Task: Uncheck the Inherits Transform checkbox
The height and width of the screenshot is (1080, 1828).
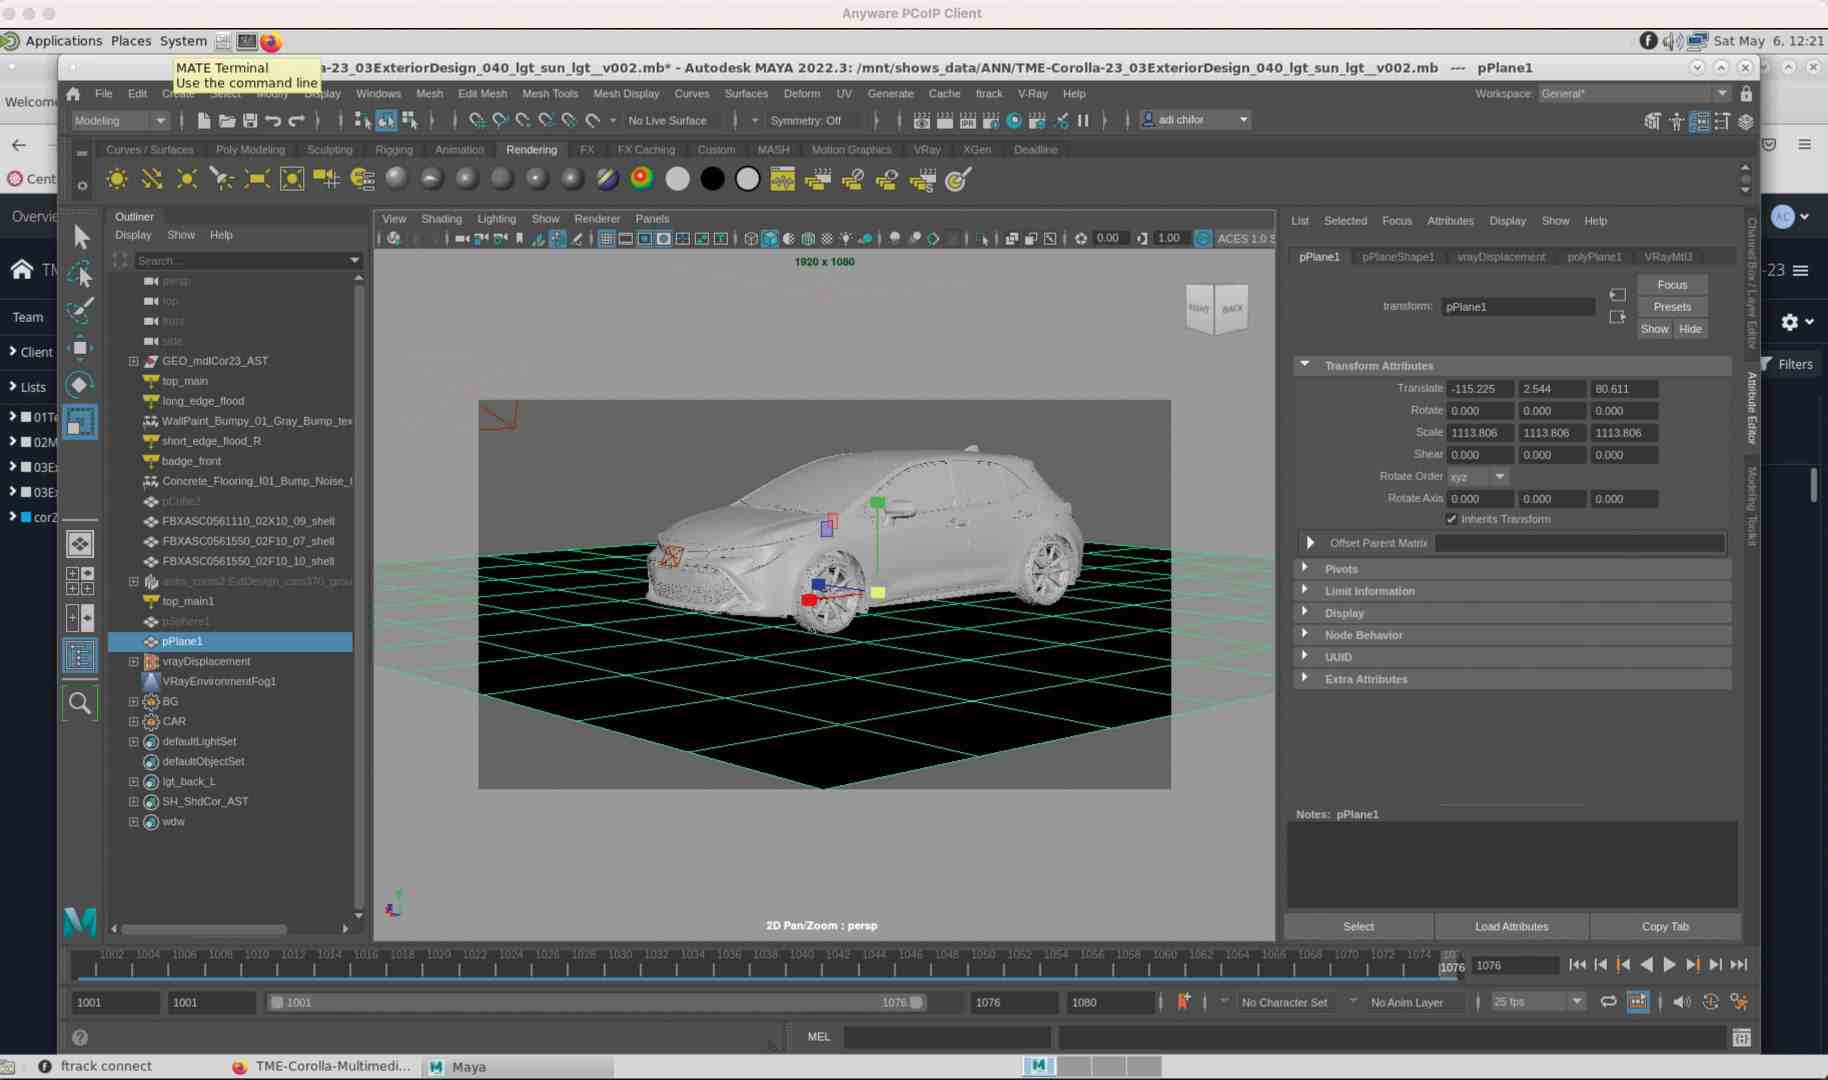Action: (x=1452, y=519)
